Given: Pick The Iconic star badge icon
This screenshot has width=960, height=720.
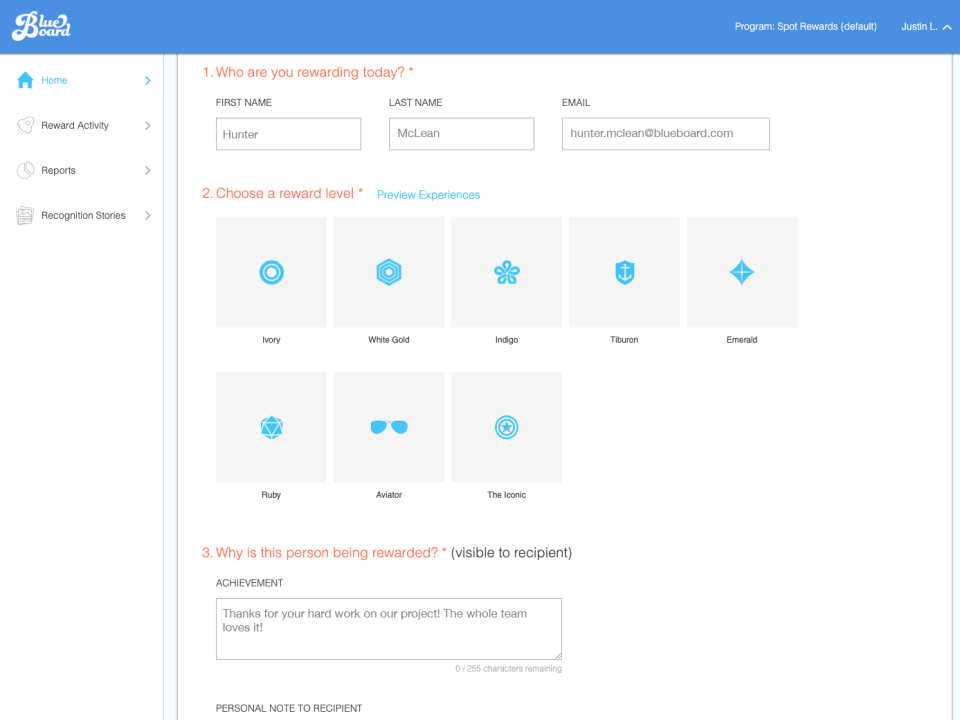Looking at the screenshot, I should 506,427.
